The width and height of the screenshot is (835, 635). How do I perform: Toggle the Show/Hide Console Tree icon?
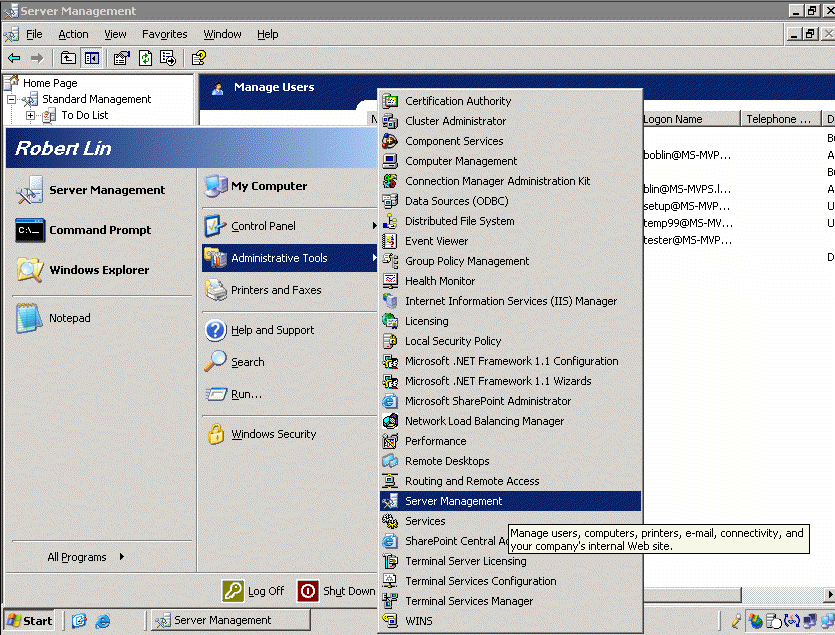tap(92, 58)
